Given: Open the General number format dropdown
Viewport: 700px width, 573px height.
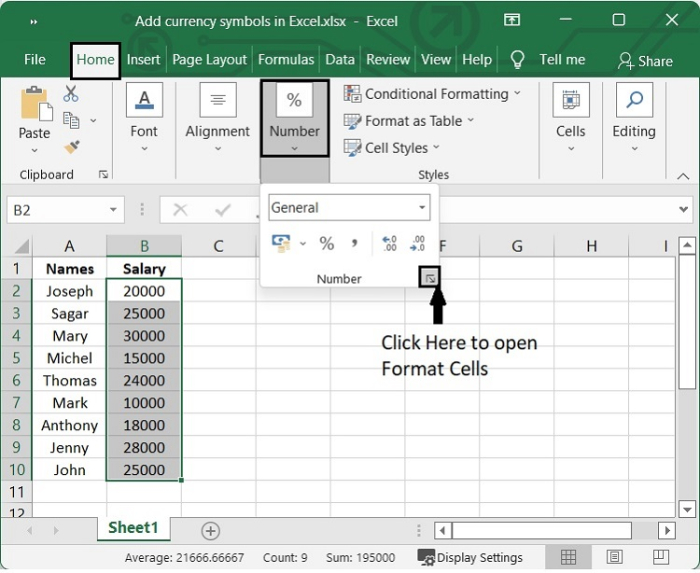Looking at the screenshot, I should (x=422, y=208).
